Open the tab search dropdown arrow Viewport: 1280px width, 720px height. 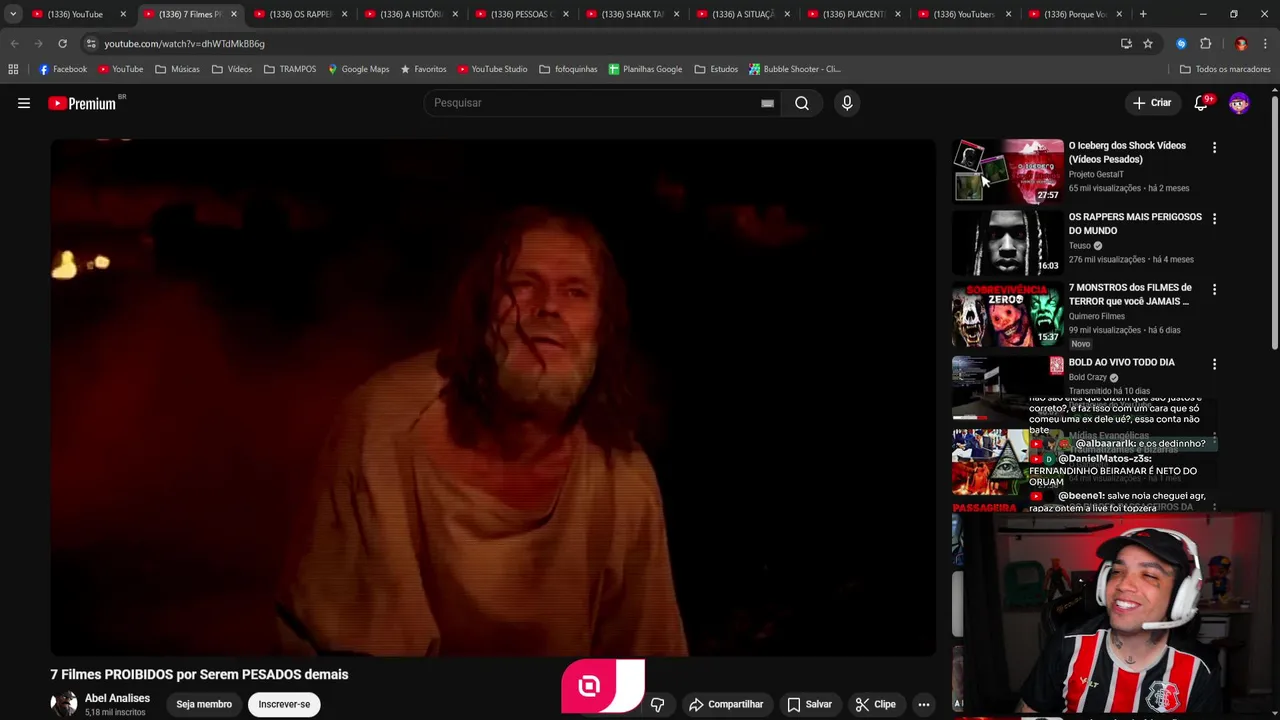(13, 14)
